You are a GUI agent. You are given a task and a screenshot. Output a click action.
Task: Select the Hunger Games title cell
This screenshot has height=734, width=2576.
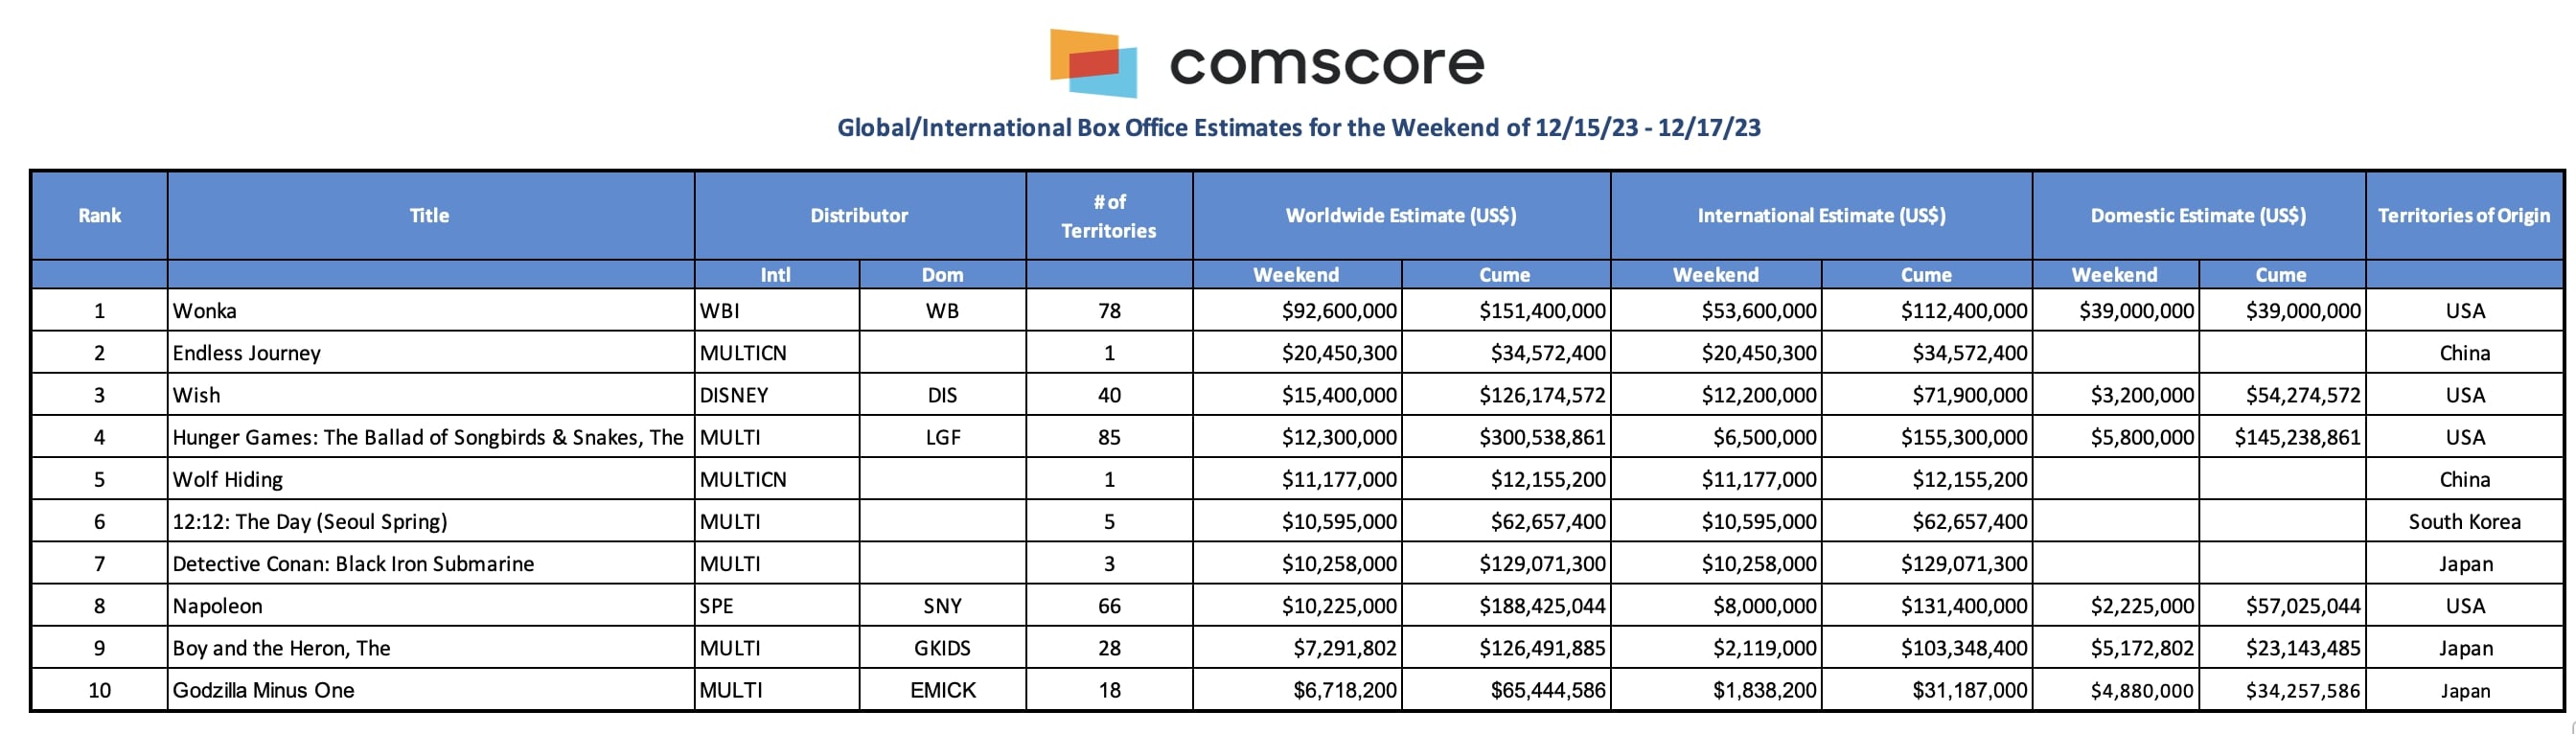click(x=430, y=437)
